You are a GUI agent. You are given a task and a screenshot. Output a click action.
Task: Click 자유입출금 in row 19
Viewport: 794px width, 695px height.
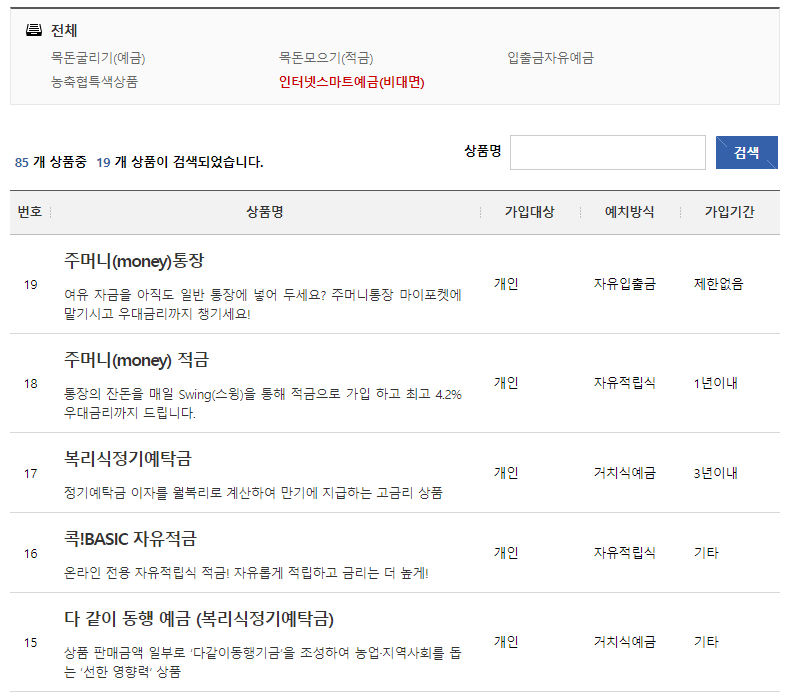coord(625,284)
